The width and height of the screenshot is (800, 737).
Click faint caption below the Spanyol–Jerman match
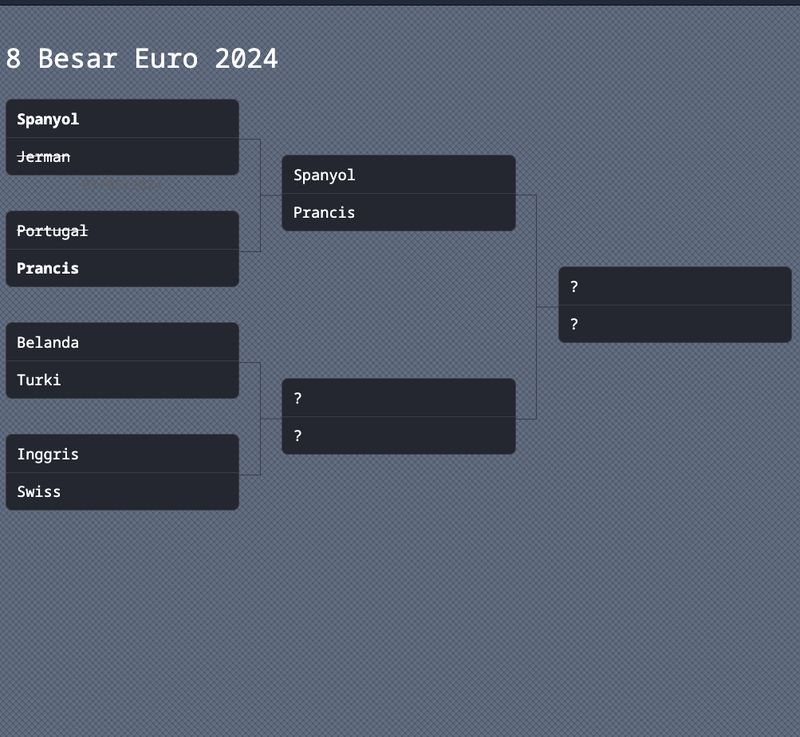[120, 184]
